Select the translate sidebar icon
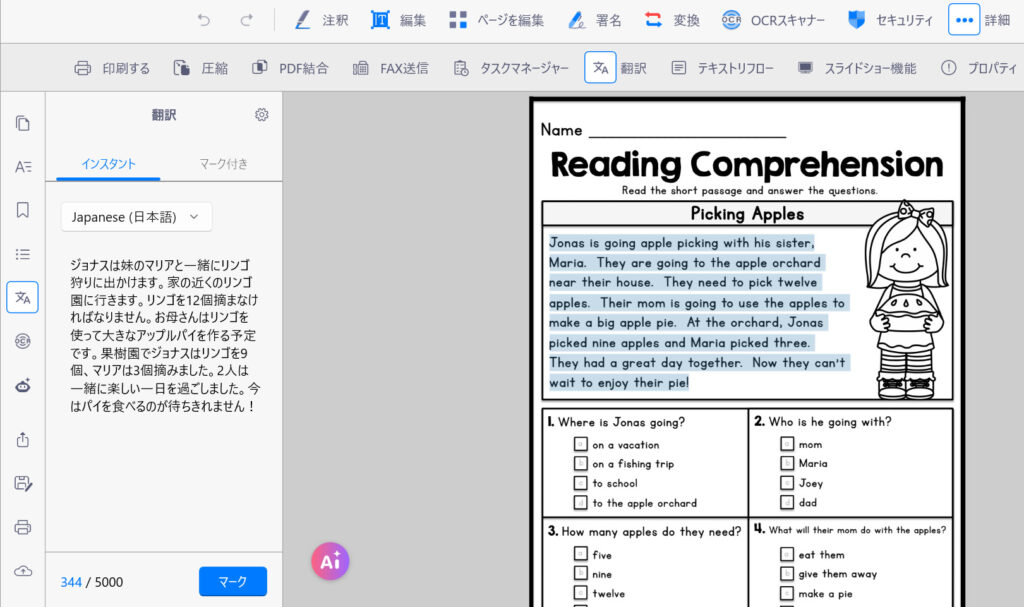The width and height of the screenshot is (1024, 607). point(23,297)
